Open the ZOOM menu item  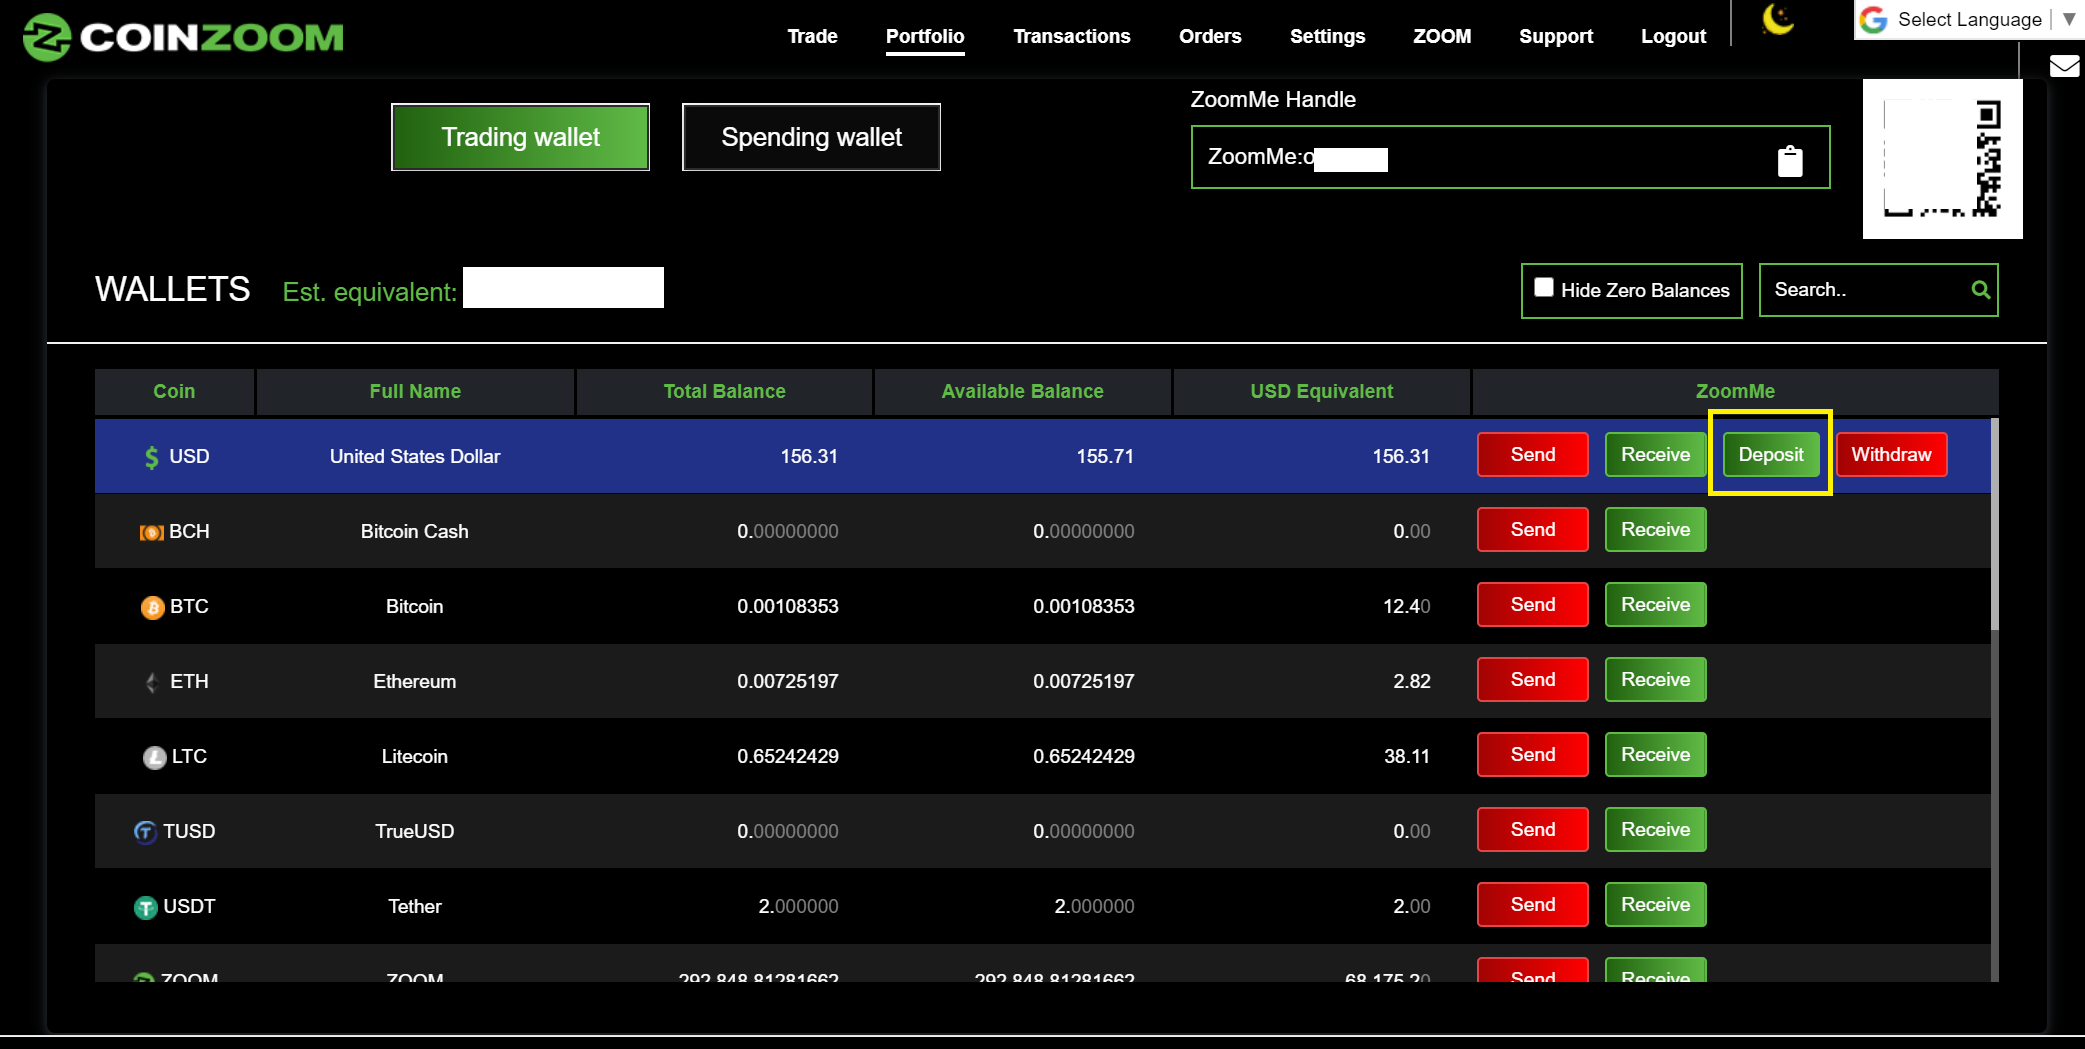pos(1442,36)
